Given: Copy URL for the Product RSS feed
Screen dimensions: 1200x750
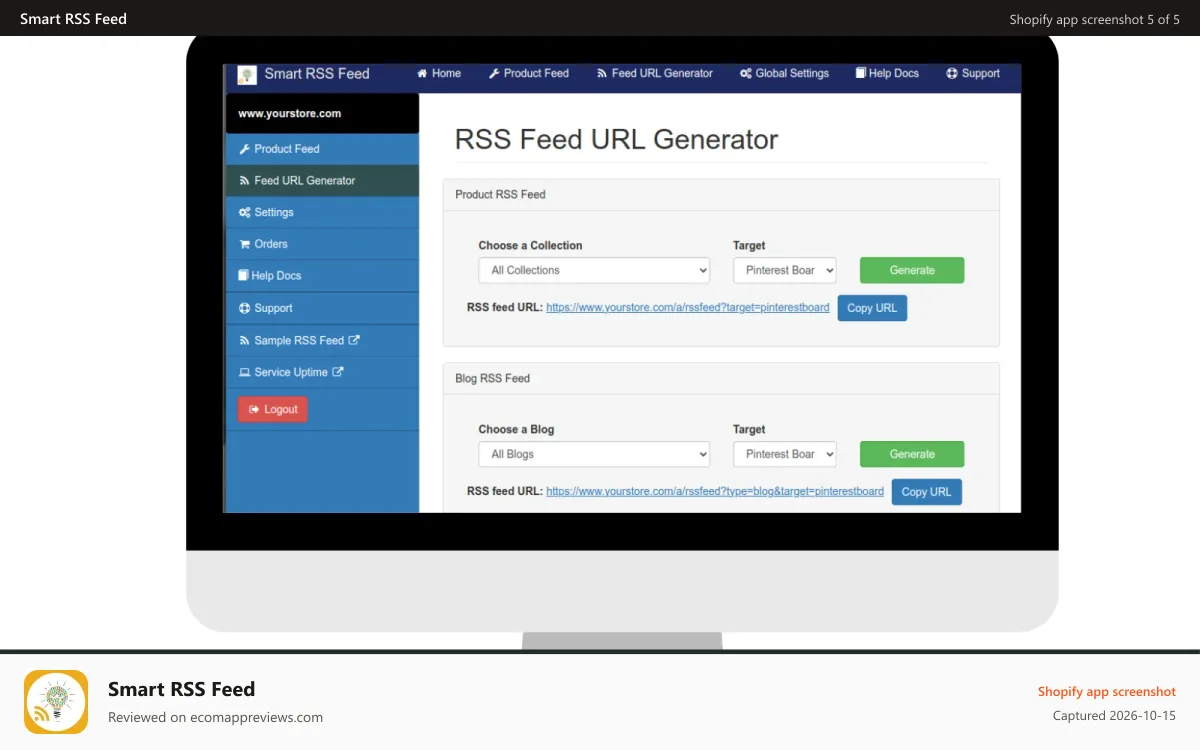Looking at the screenshot, I should point(872,308).
